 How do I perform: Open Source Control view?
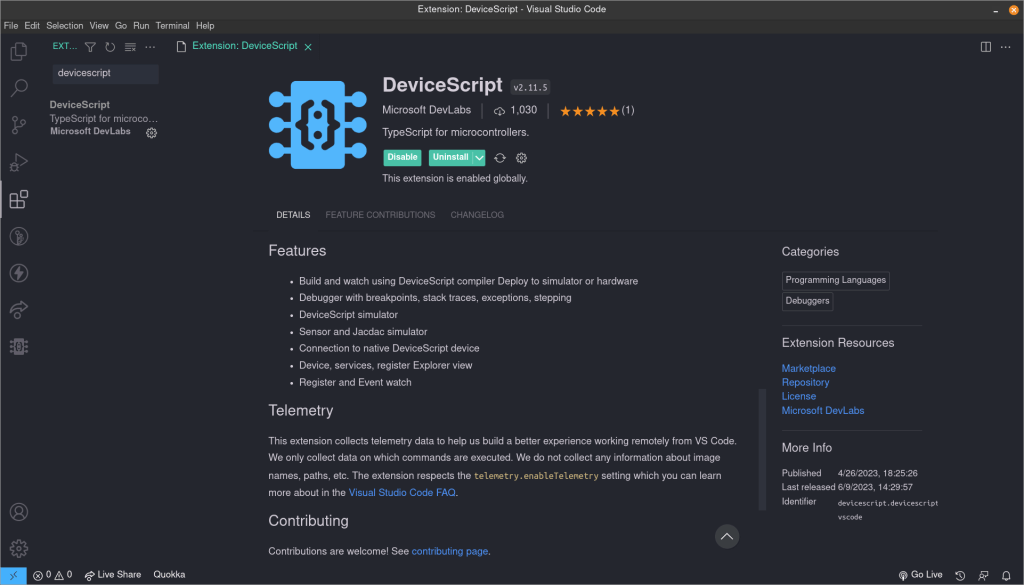tap(19, 125)
